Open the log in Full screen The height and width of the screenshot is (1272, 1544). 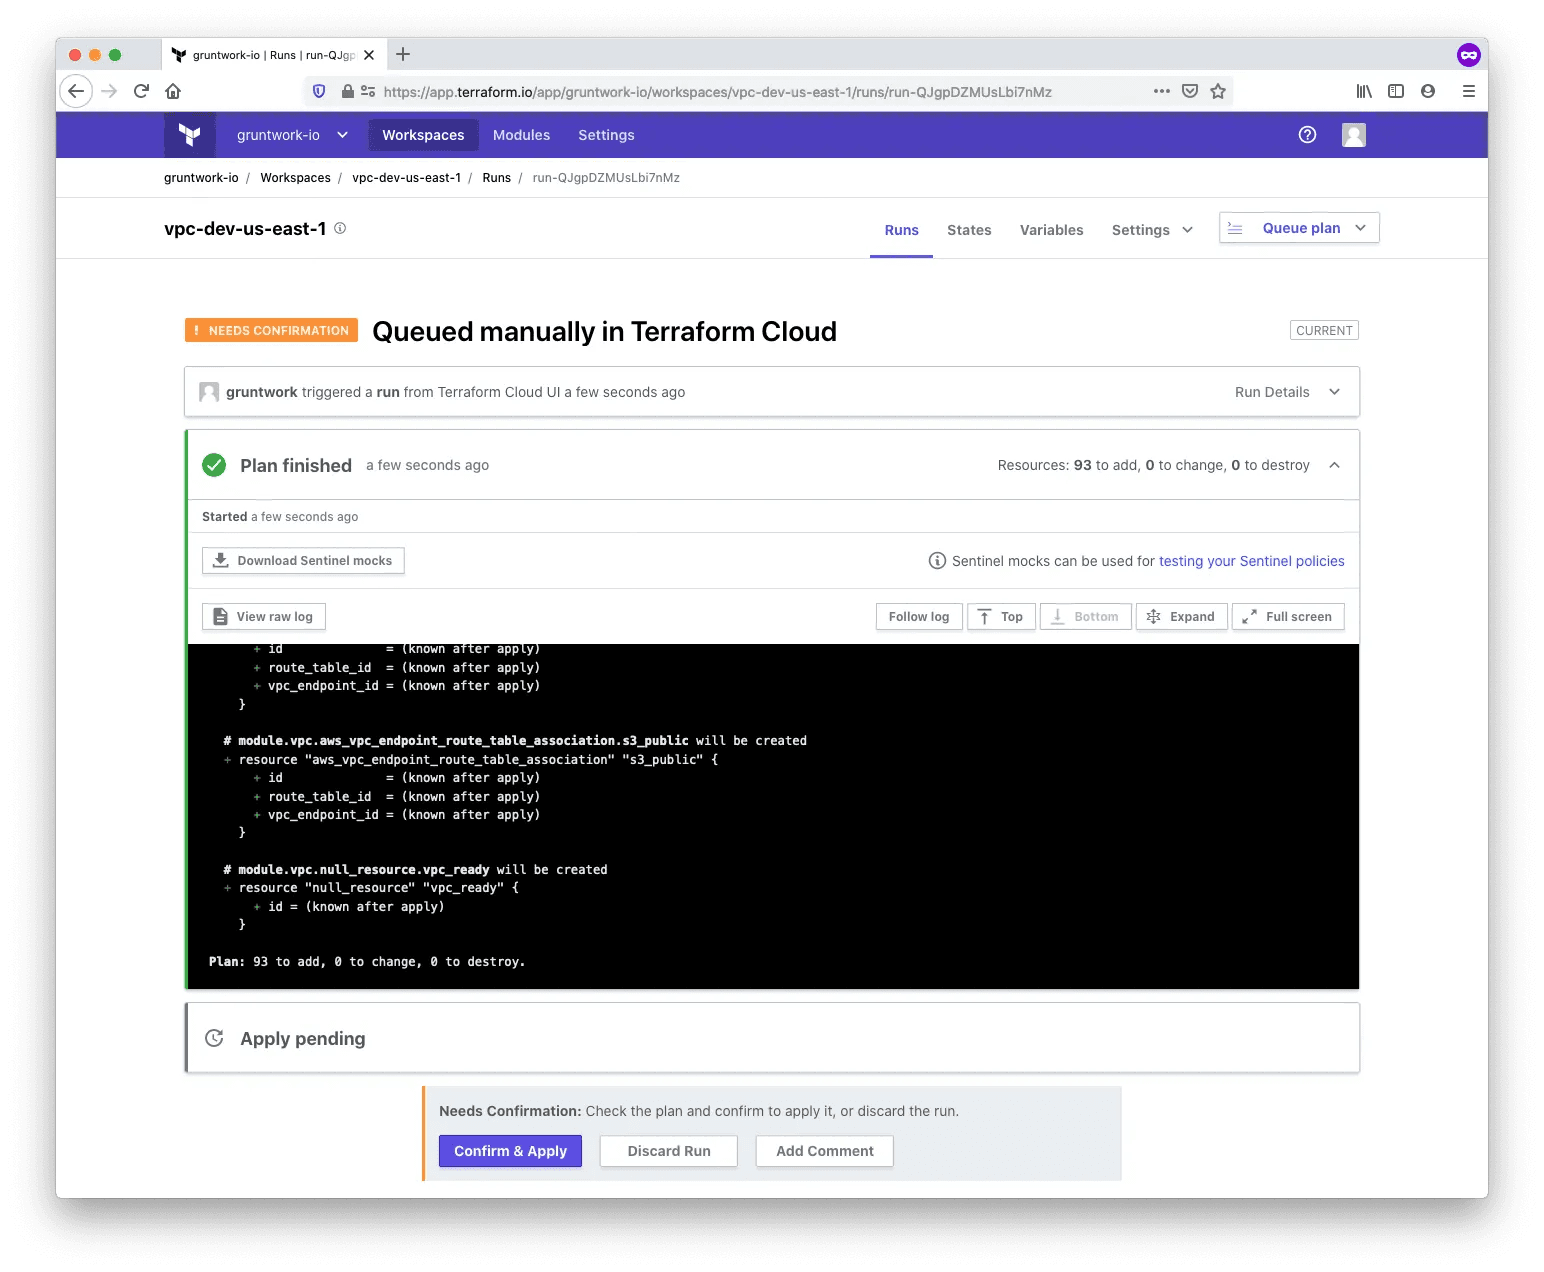[1288, 617]
